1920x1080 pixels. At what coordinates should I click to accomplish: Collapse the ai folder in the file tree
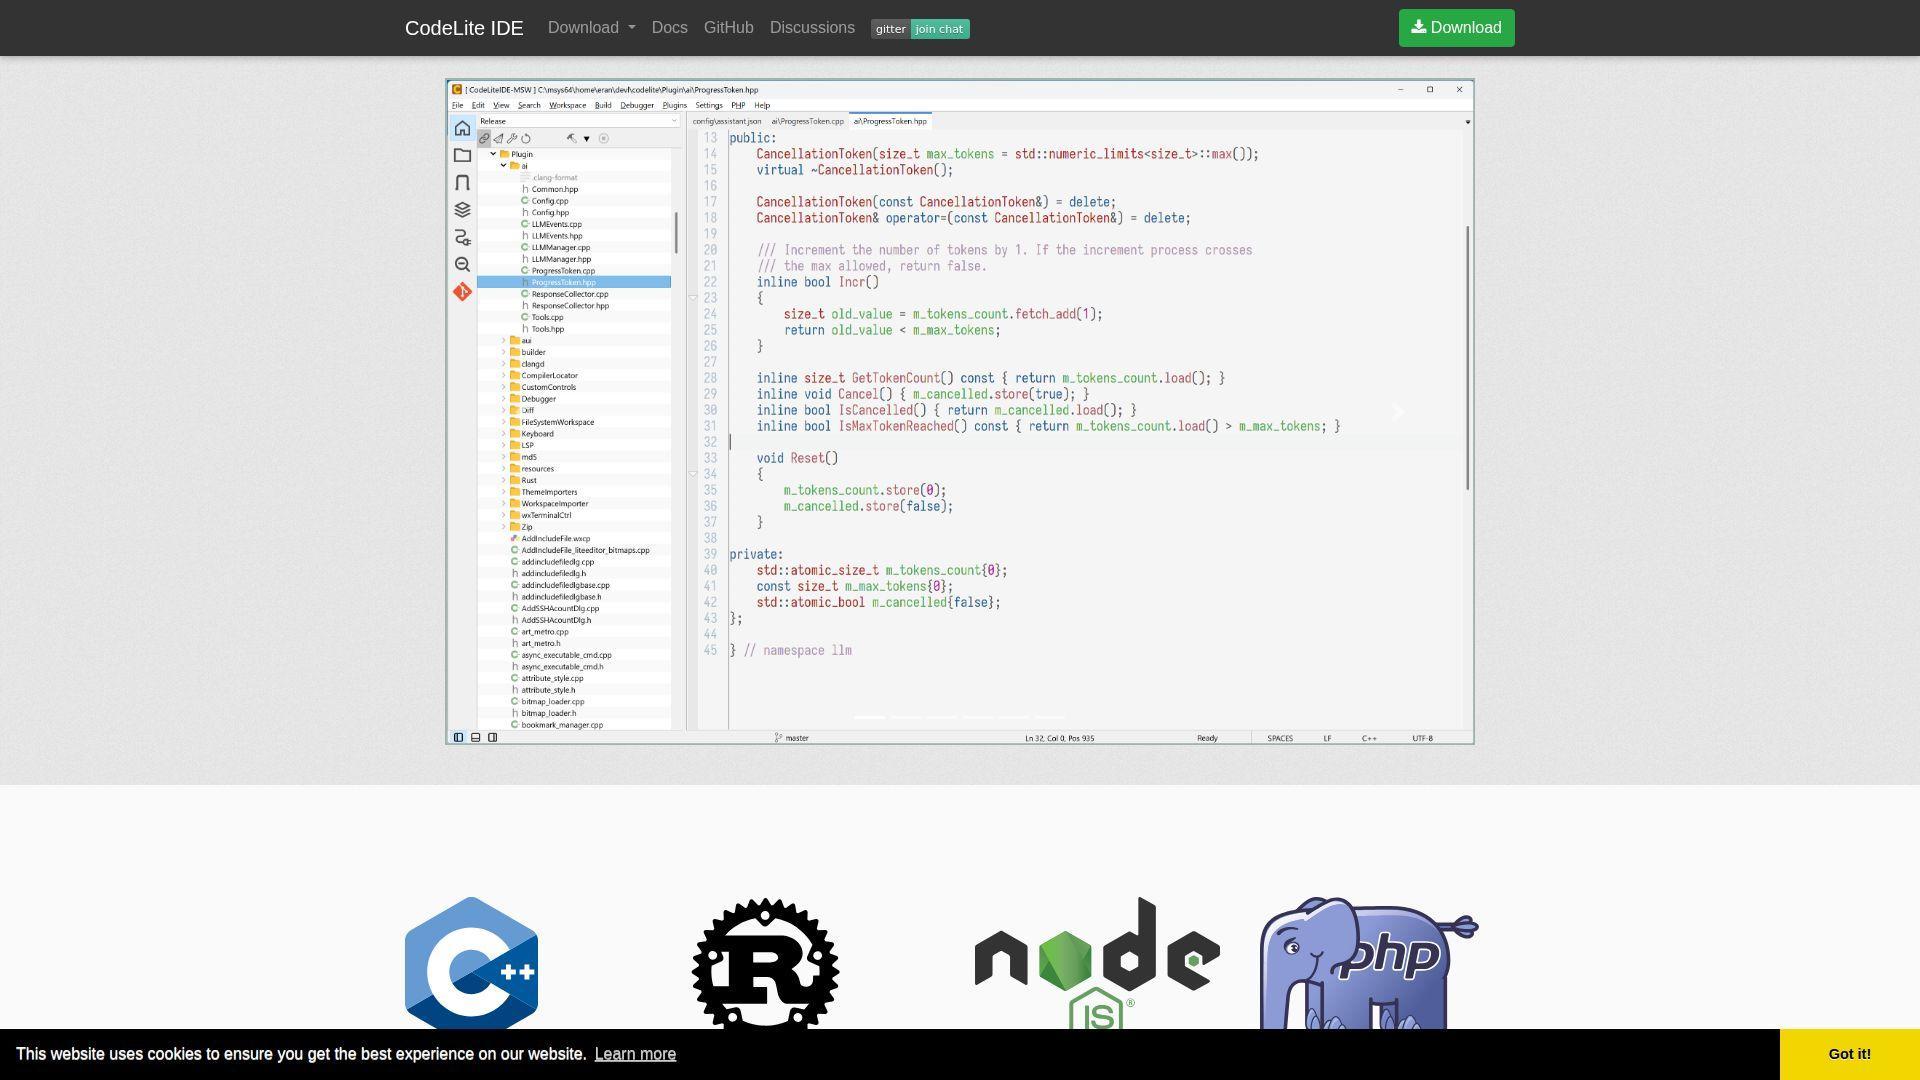503,165
